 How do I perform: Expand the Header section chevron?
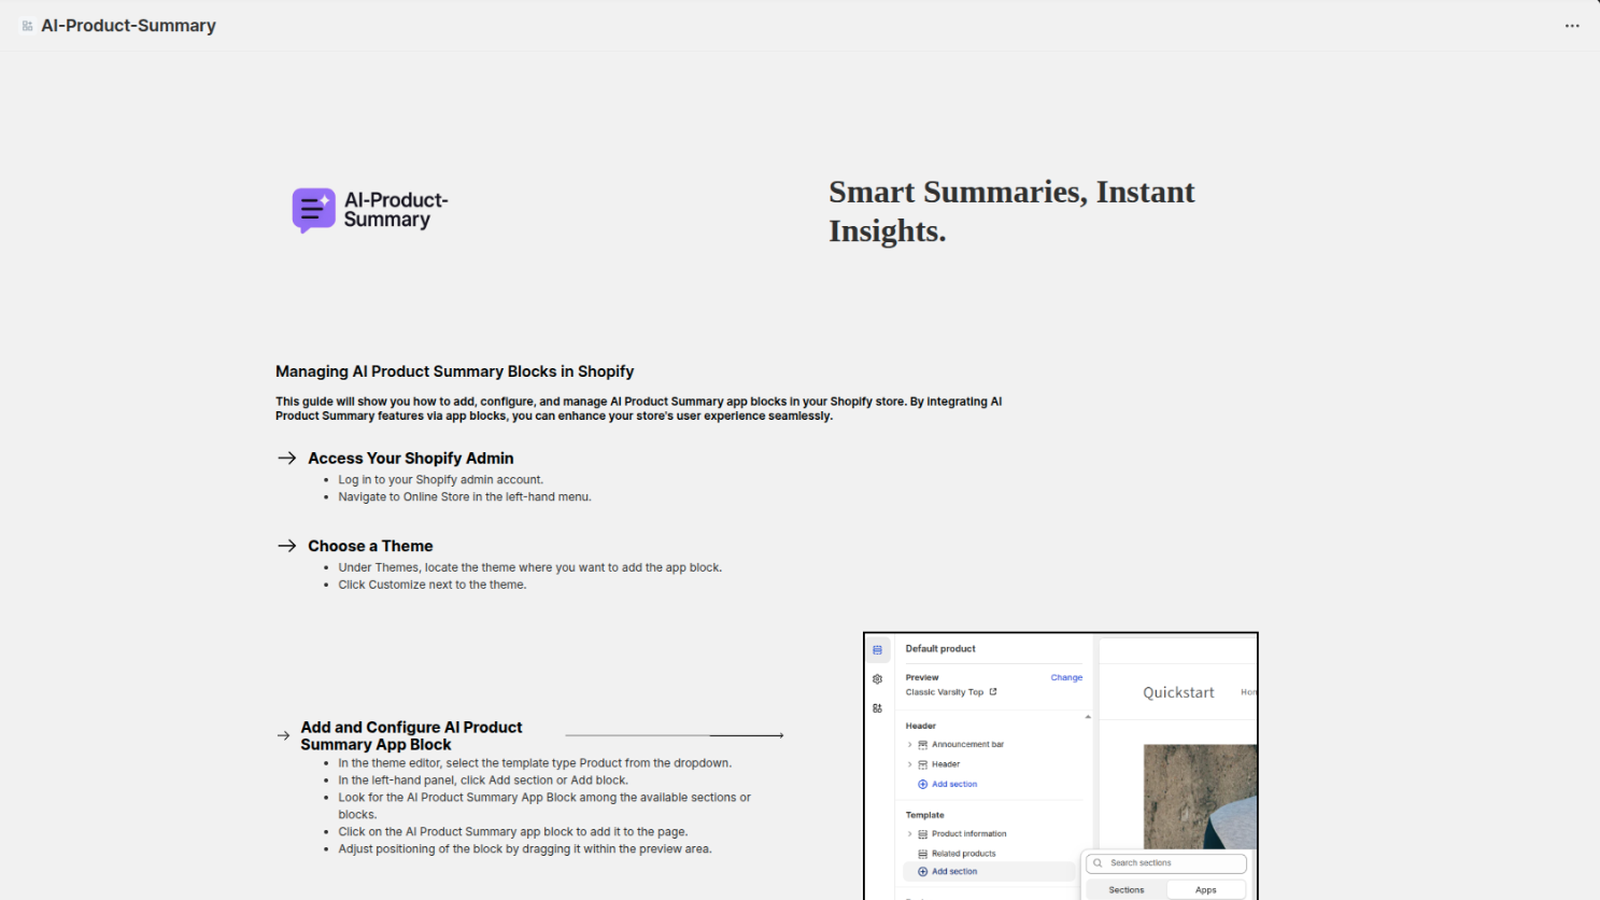909,765
